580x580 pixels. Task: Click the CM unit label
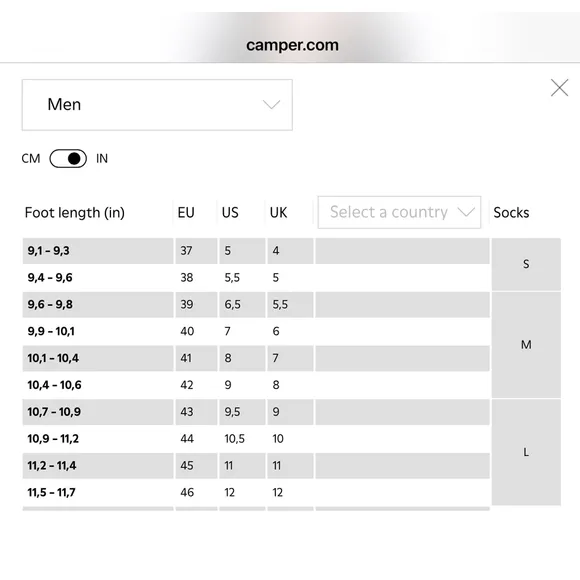(x=31, y=159)
